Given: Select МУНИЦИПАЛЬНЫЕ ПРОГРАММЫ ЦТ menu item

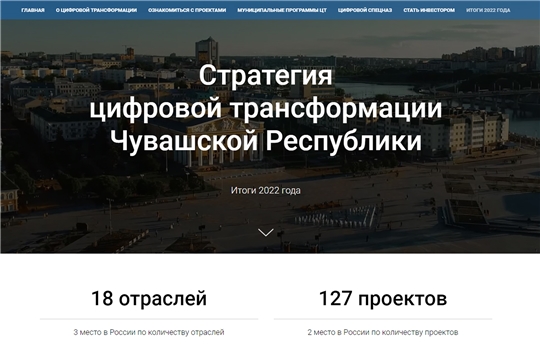Looking at the screenshot, I should tap(282, 10).
